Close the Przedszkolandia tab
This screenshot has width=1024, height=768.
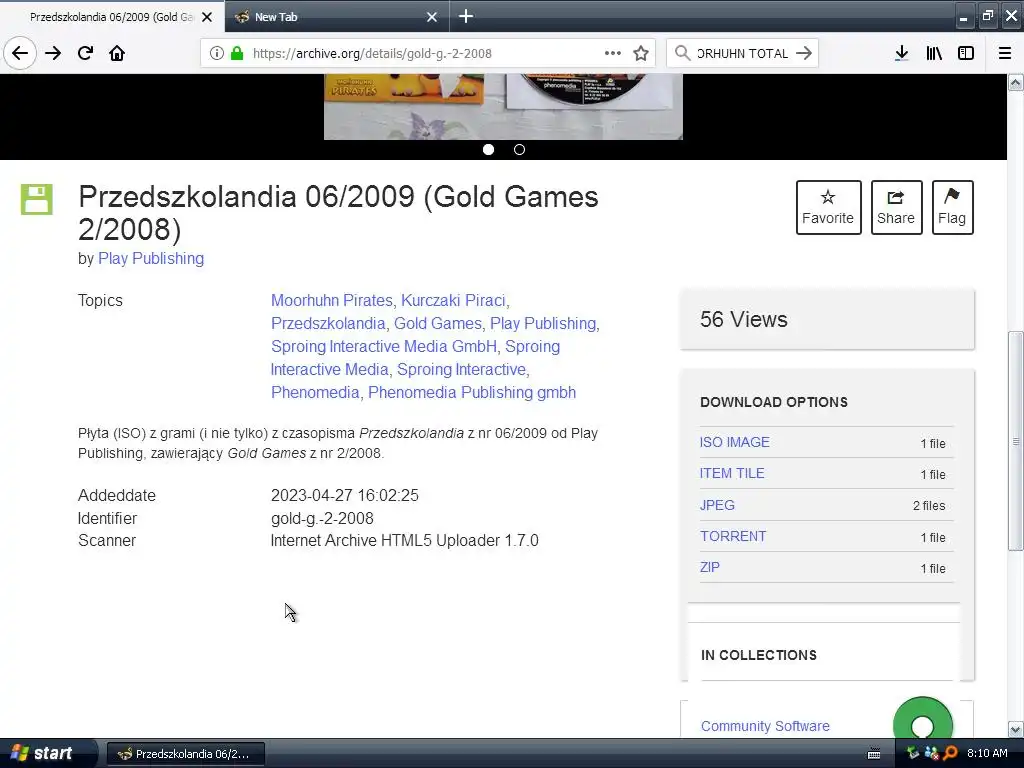pyautogui.click(x=207, y=17)
